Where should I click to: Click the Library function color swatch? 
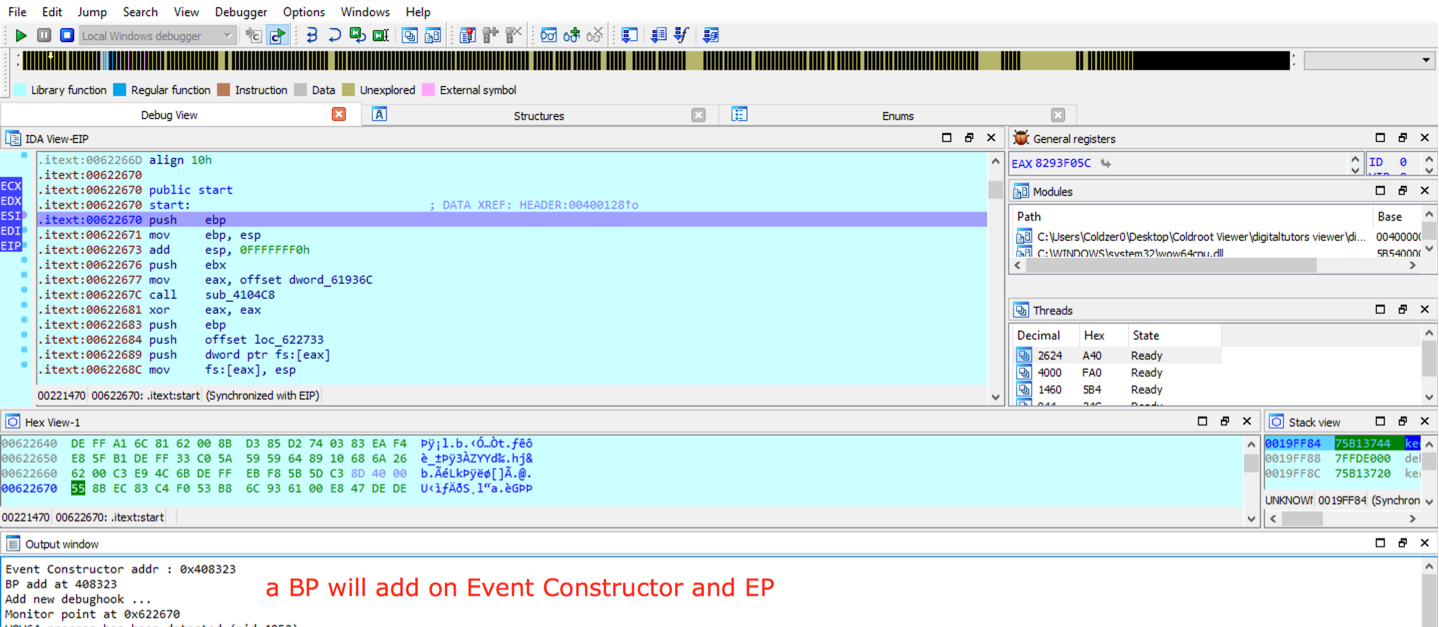(x=20, y=90)
